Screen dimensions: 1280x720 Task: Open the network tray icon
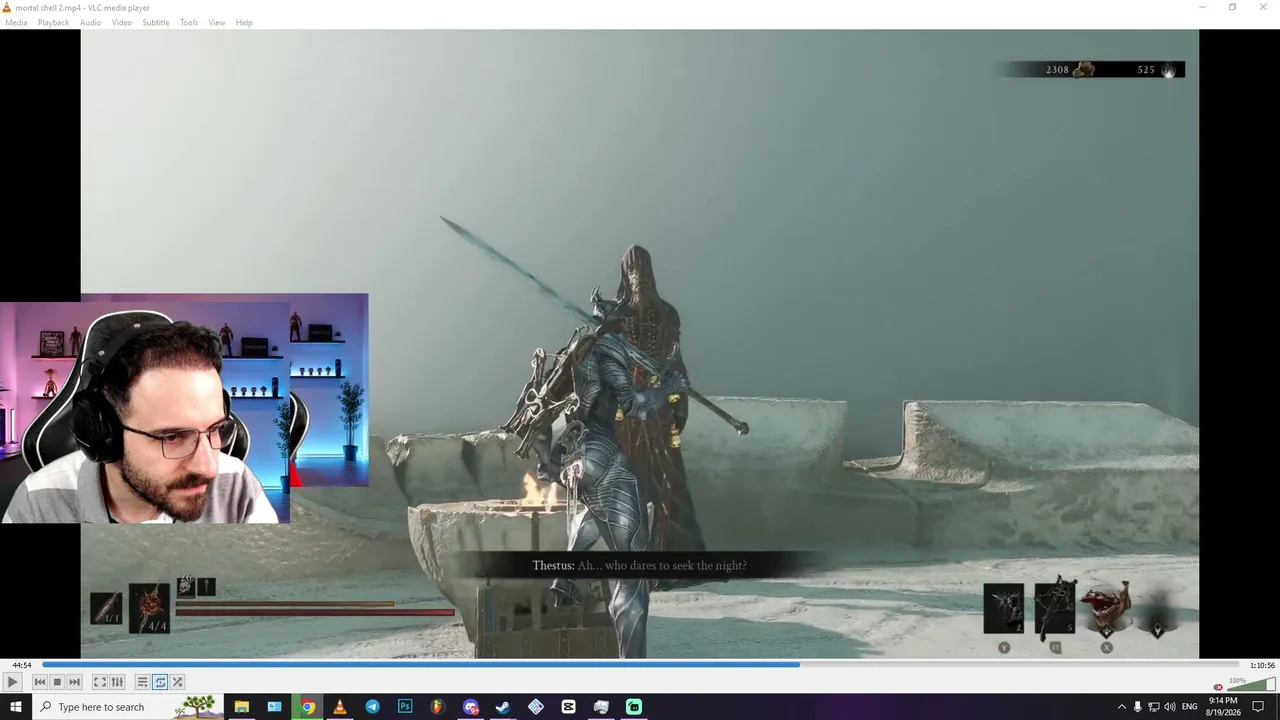pos(1153,707)
